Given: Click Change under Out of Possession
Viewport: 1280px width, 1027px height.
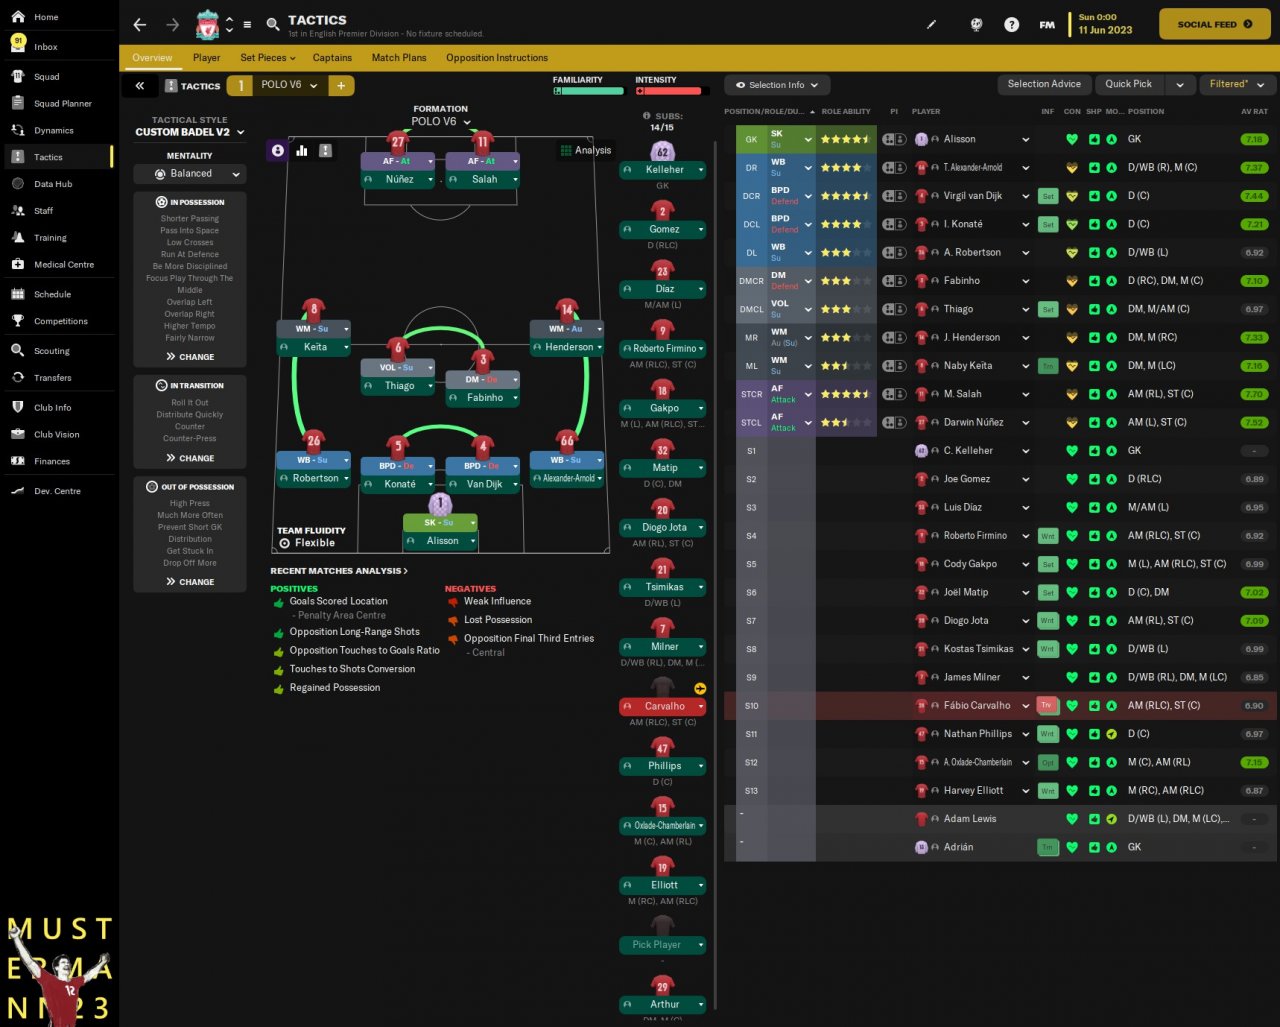Looking at the screenshot, I should coord(190,582).
